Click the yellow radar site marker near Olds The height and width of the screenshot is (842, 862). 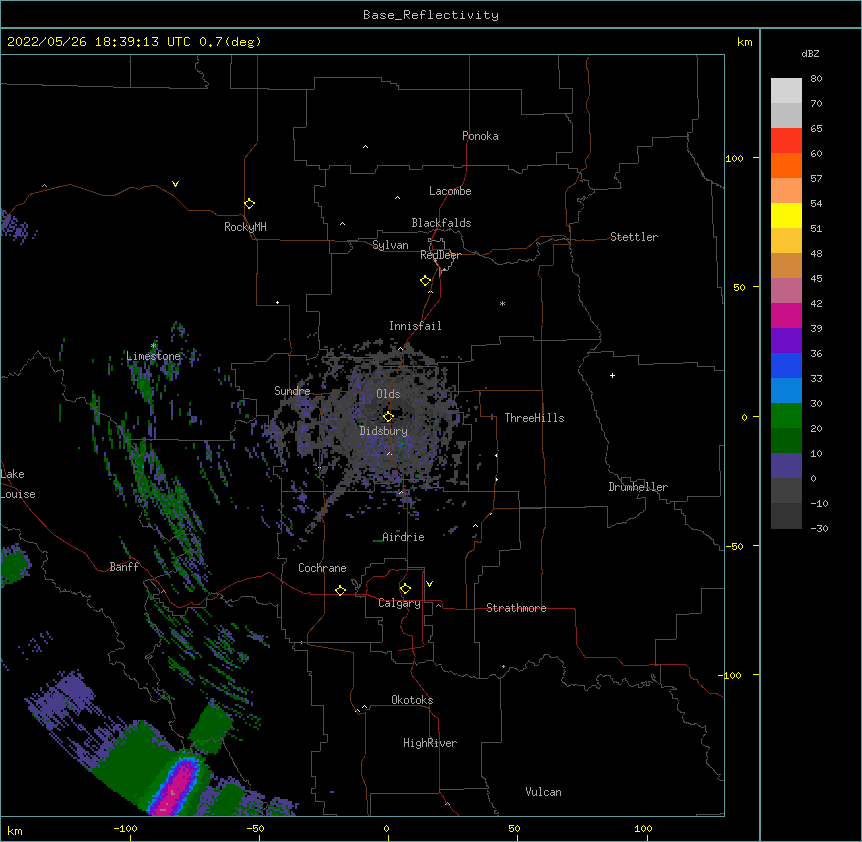pyautogui.click(x=388, y=416)
